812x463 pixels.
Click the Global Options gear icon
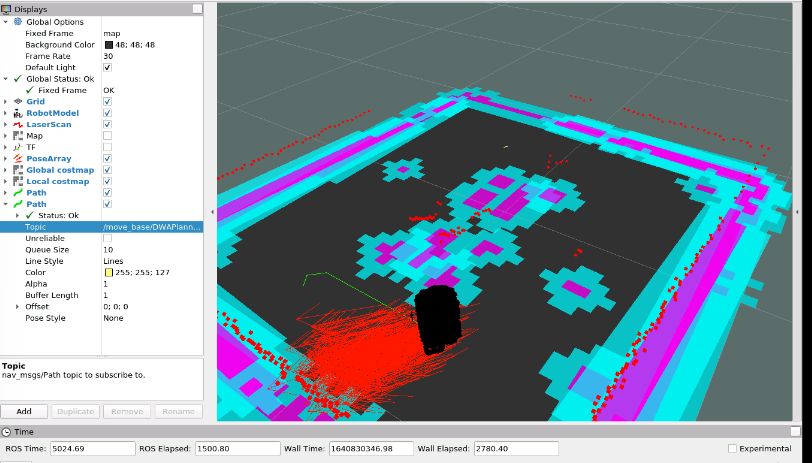click(x=18, y=22)
